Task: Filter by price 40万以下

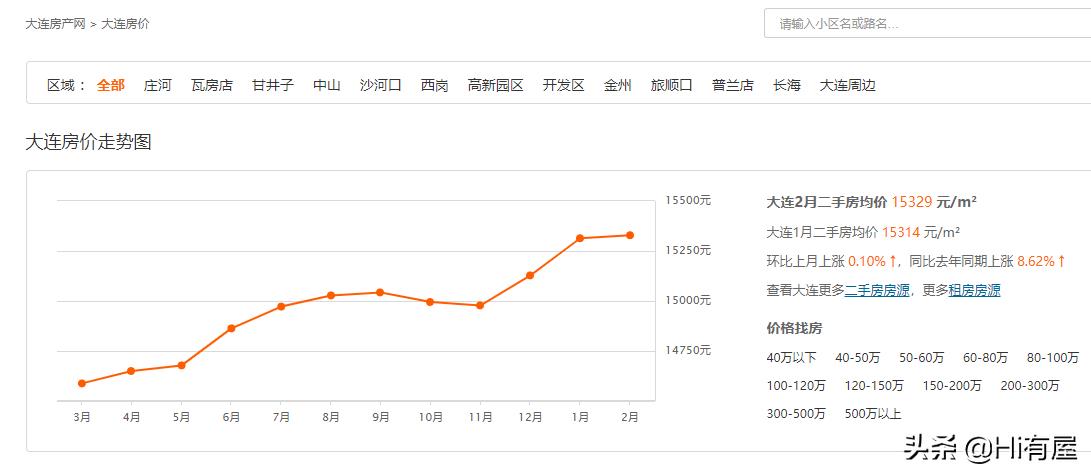Action: (791, 357)
